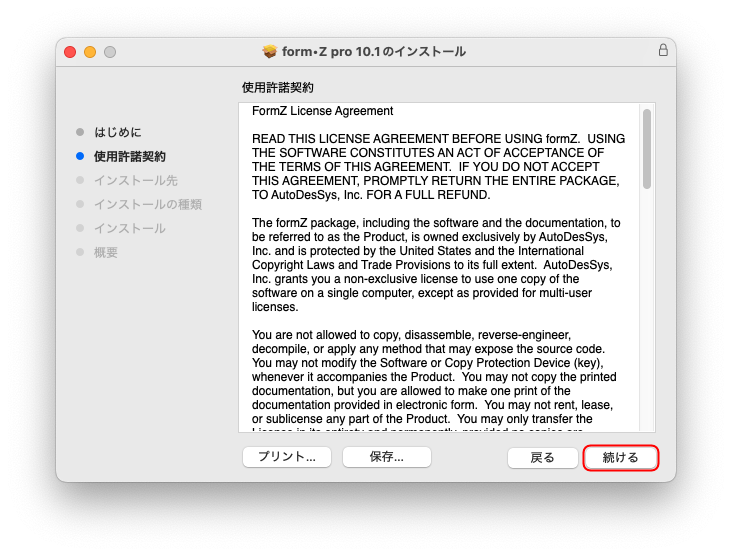Click the lock icon in the title bar

coord(663,51)
